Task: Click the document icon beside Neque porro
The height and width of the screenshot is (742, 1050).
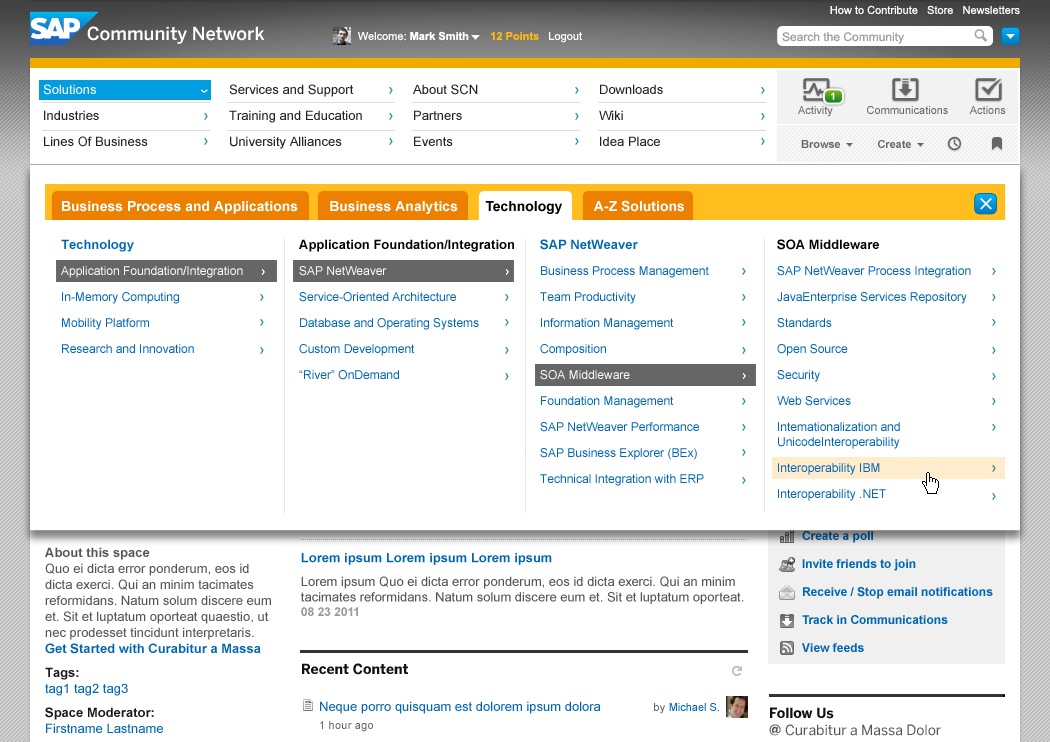Action: [308, 705]
